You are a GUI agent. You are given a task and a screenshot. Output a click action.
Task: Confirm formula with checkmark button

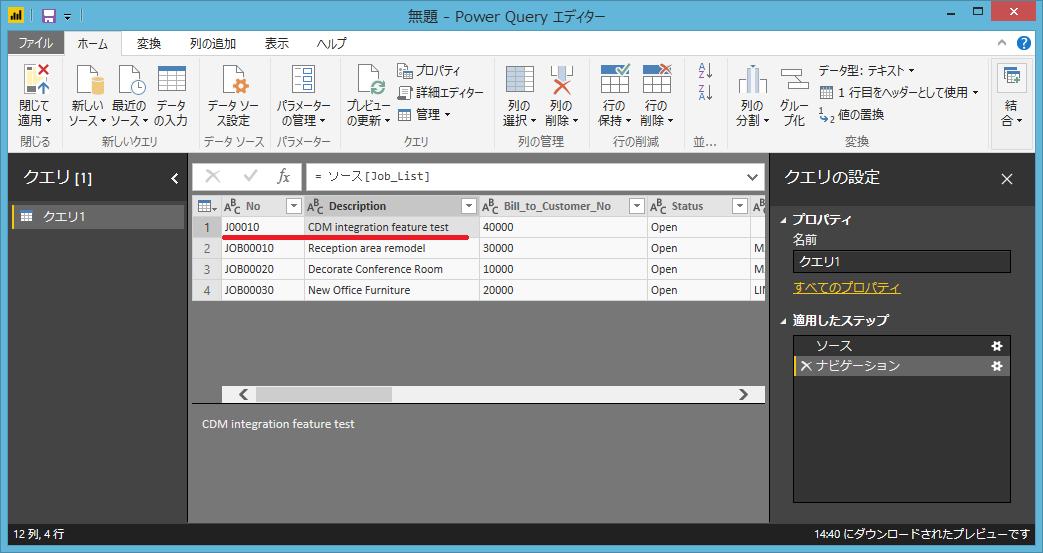[x=250, y=176]
